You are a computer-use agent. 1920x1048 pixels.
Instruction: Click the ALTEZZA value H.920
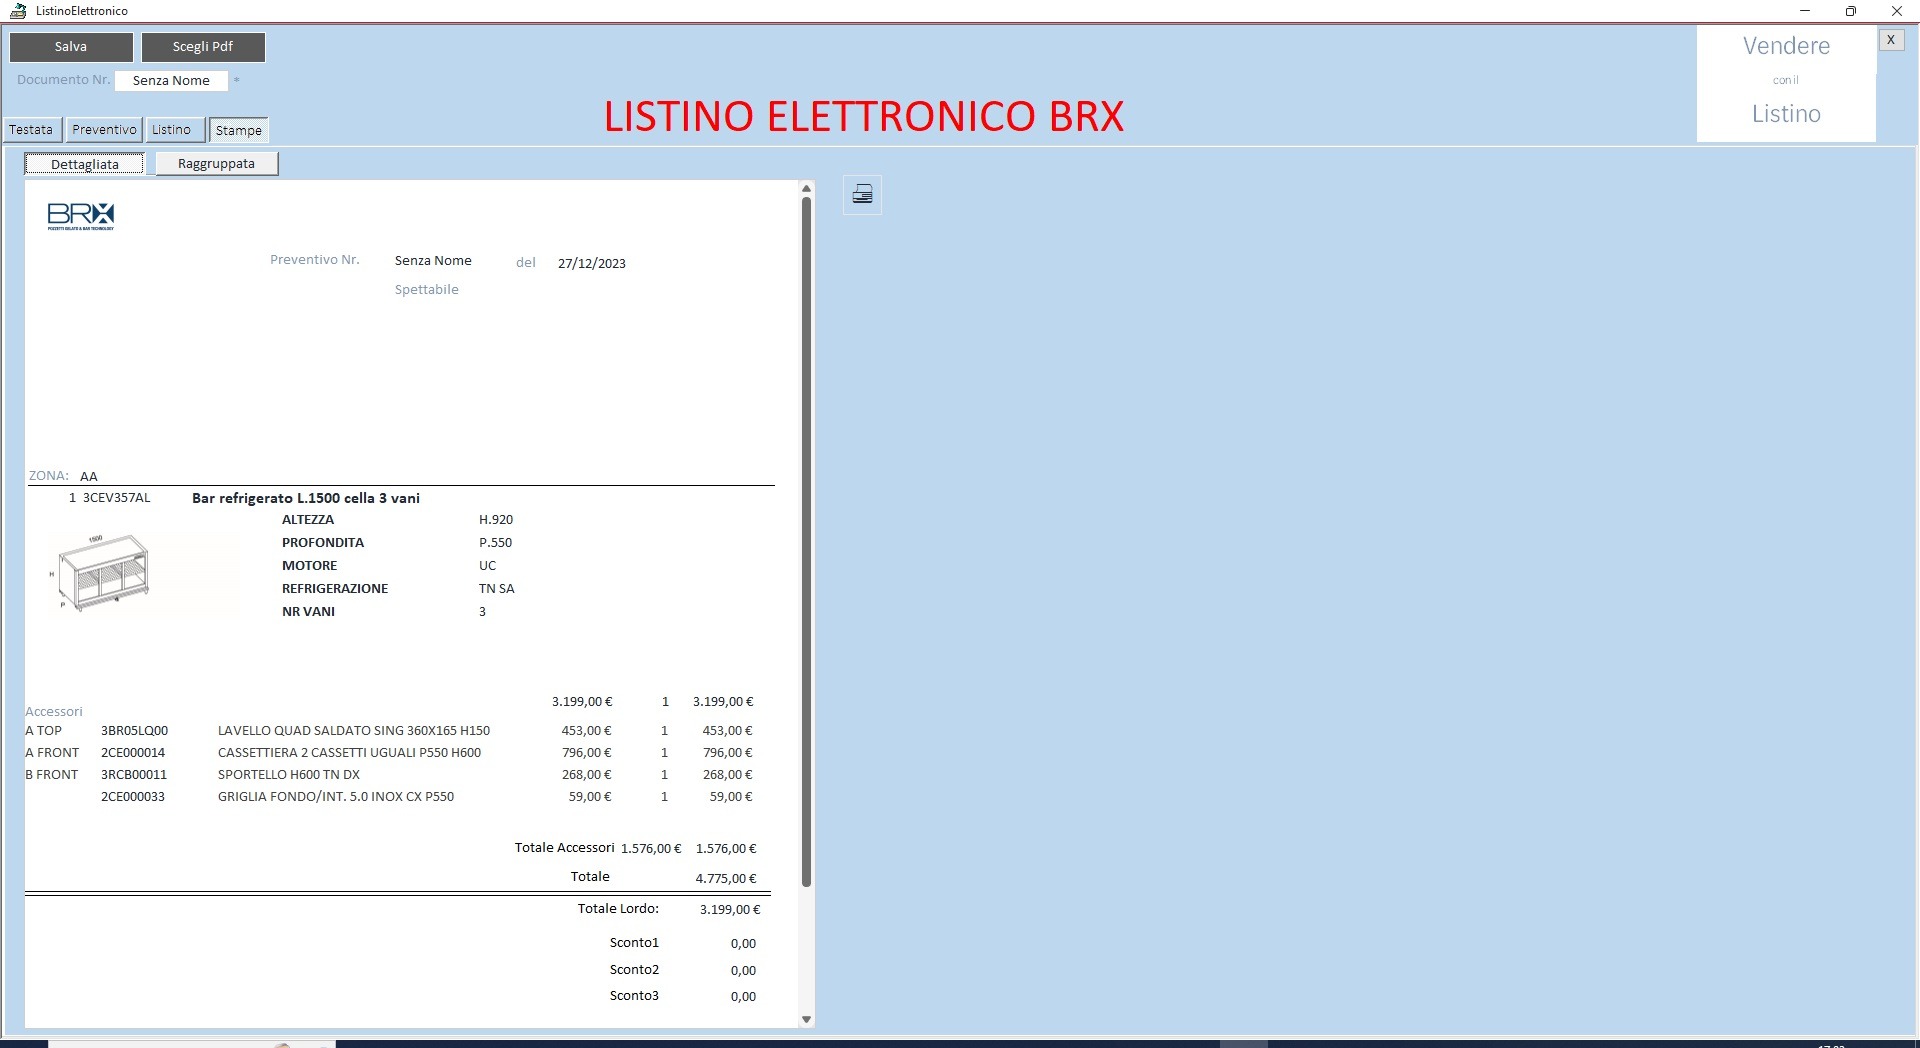[496, 520]
